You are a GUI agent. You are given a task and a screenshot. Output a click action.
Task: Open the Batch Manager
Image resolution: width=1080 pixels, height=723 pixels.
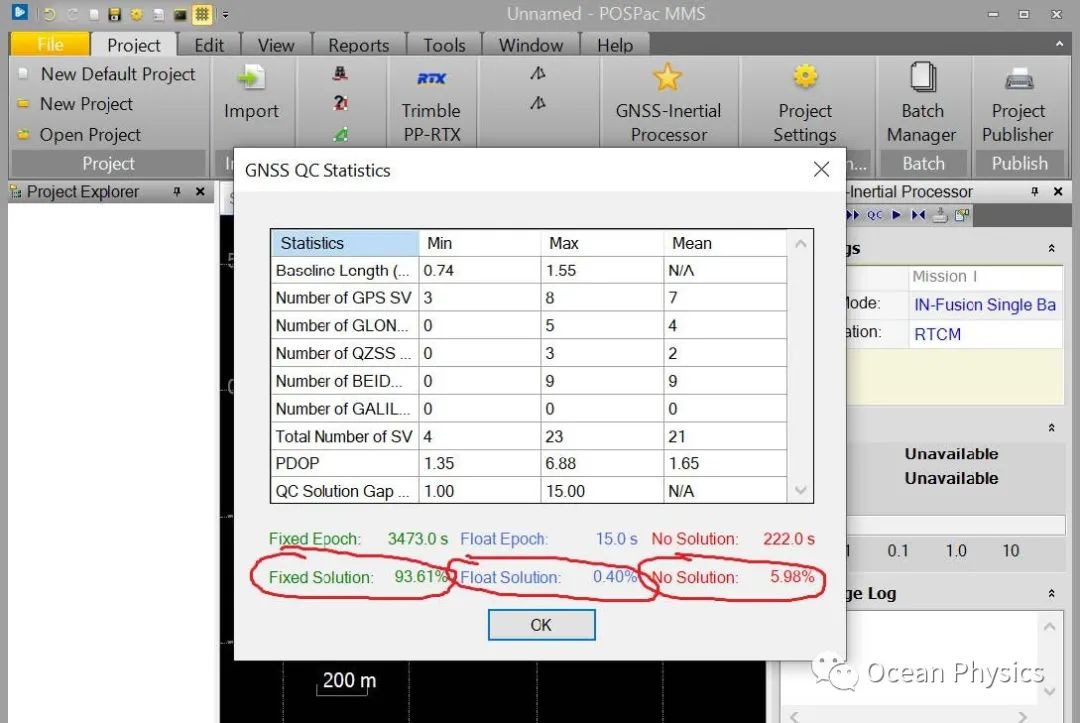[x=922, y=78]
